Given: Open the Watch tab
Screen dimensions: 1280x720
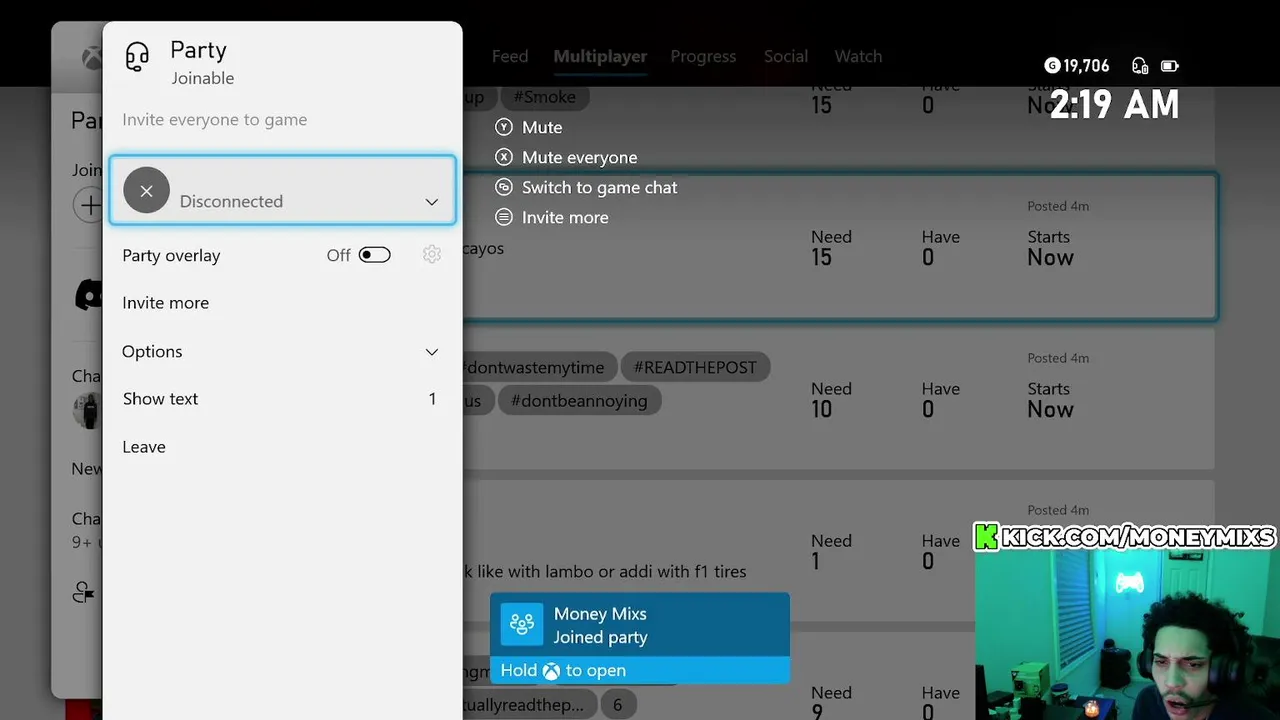Looking at the screenshot, I should pyautogui.click(x=858, y=56).
